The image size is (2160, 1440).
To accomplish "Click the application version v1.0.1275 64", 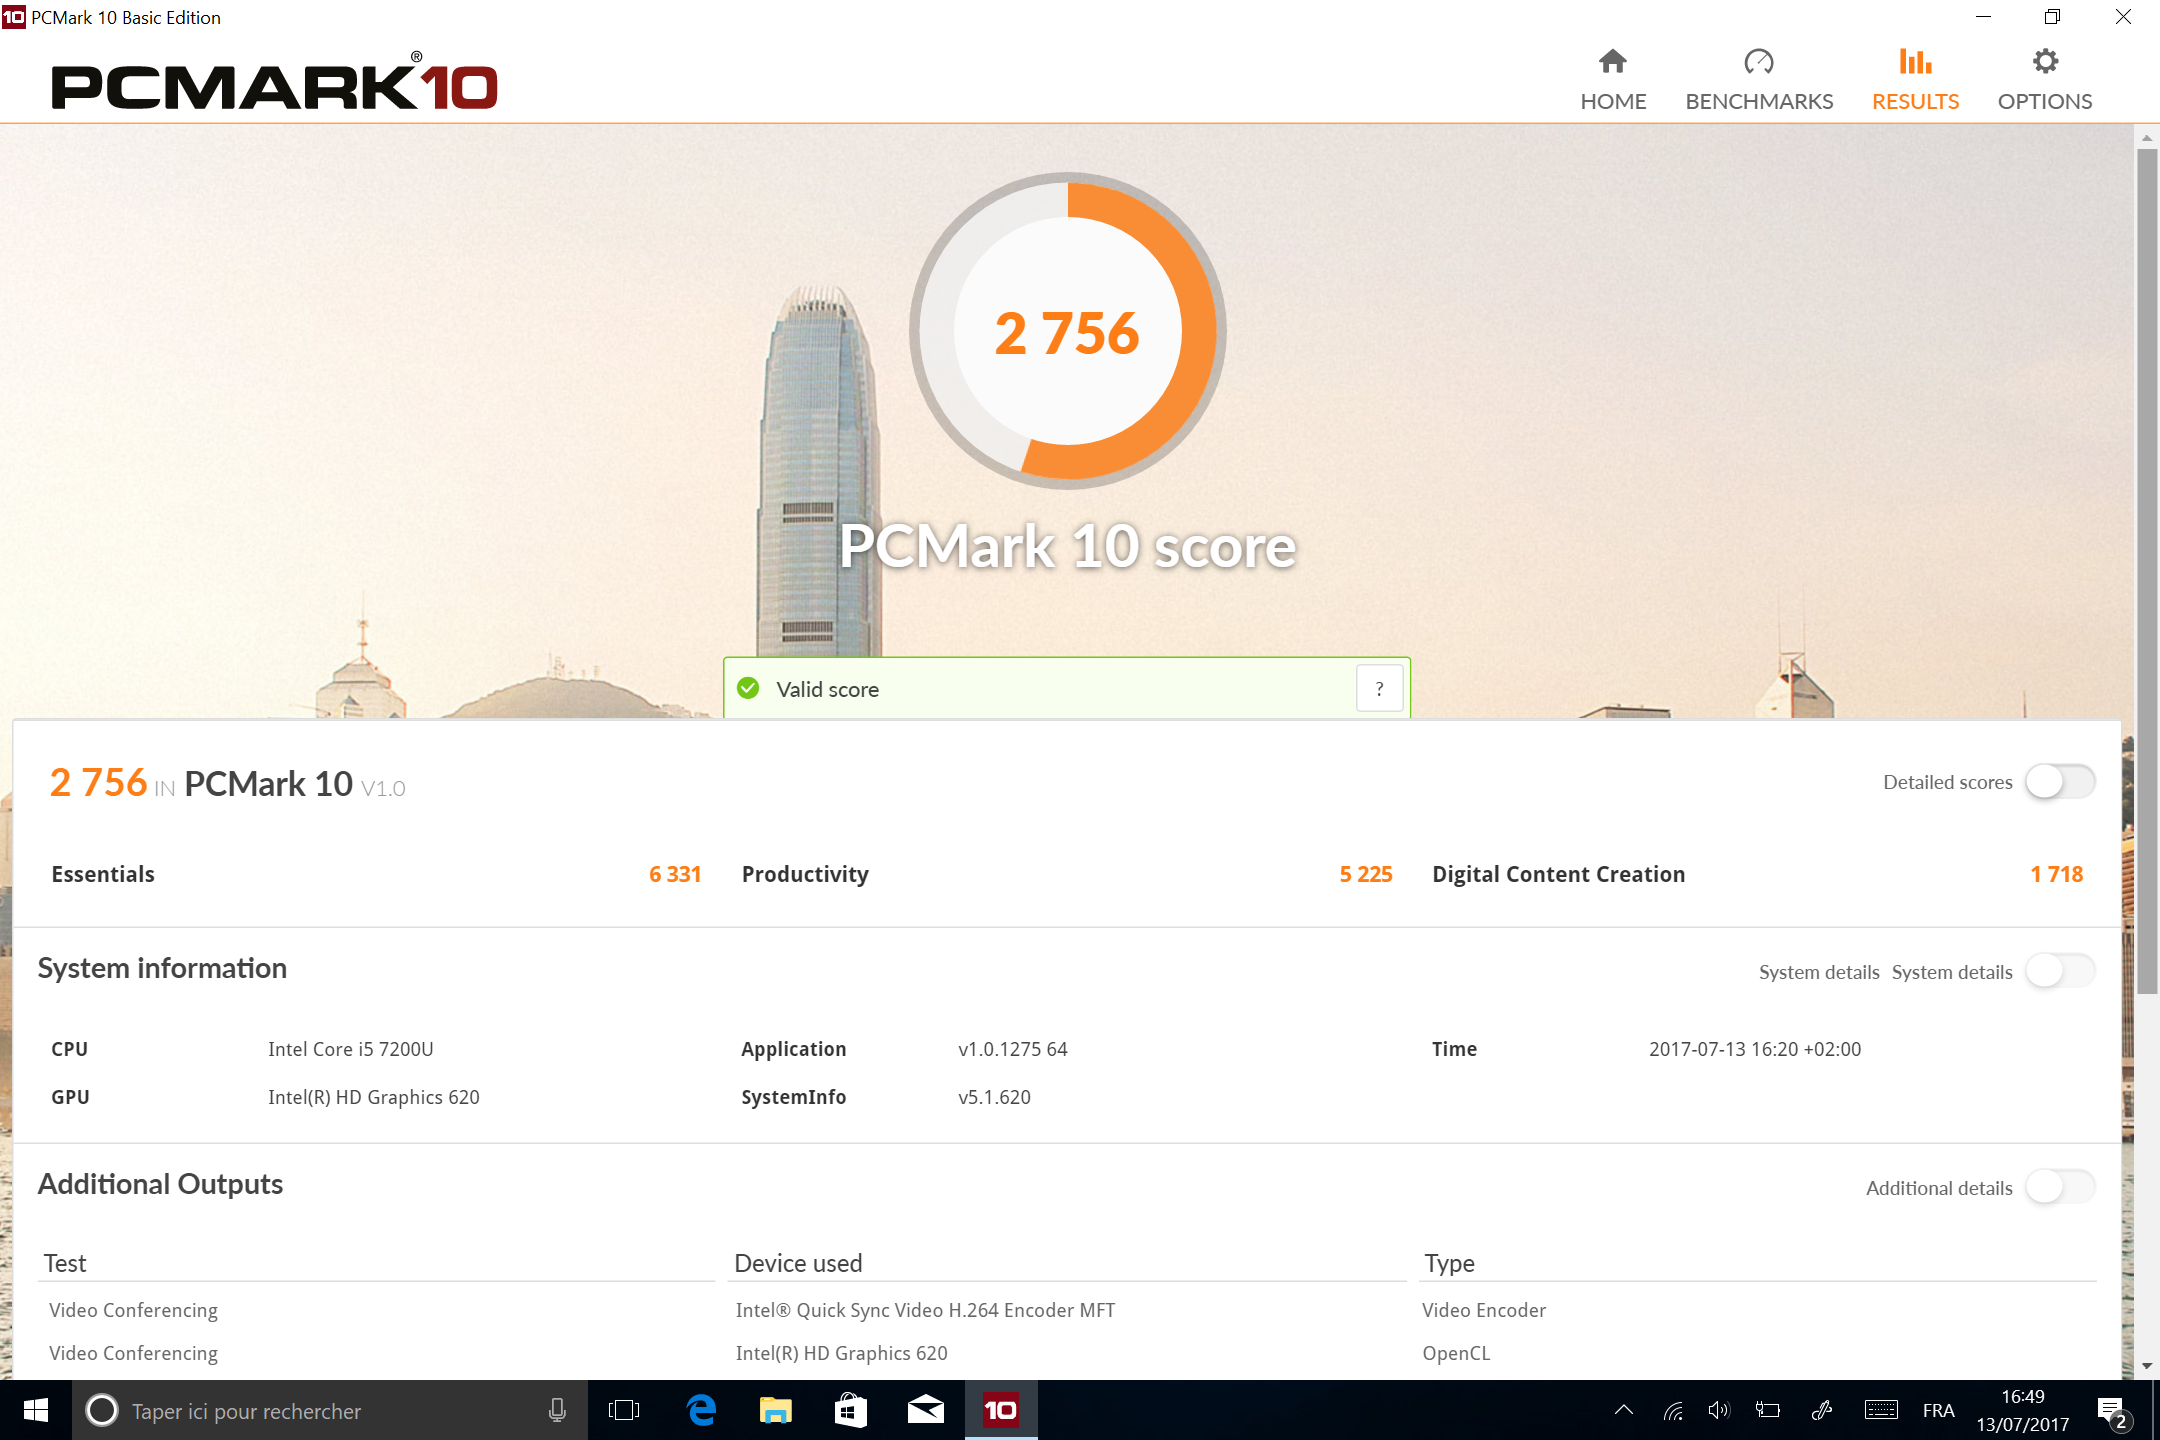I will coord(1012,1049).
